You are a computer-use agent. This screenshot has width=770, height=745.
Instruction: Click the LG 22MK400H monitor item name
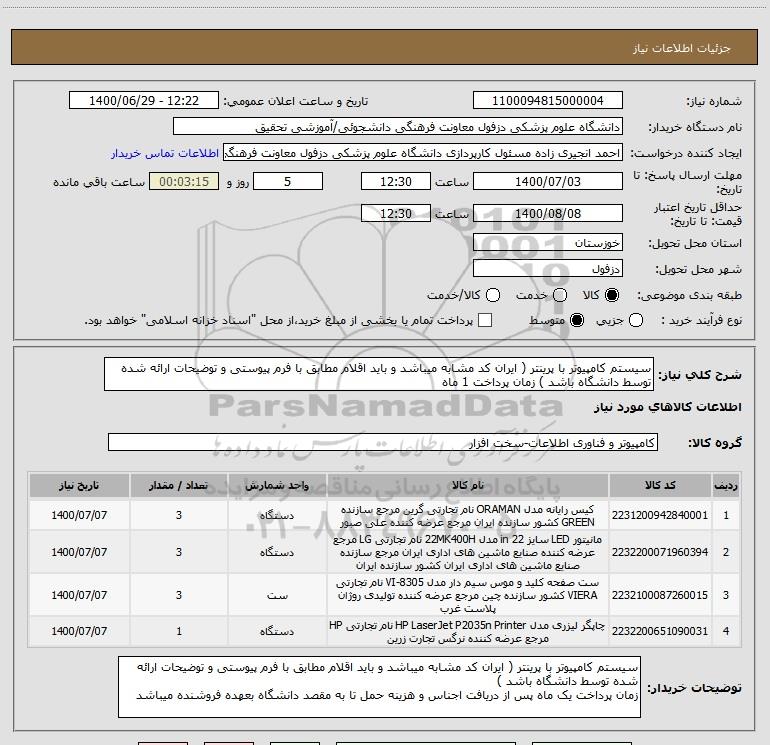[468, 552]
